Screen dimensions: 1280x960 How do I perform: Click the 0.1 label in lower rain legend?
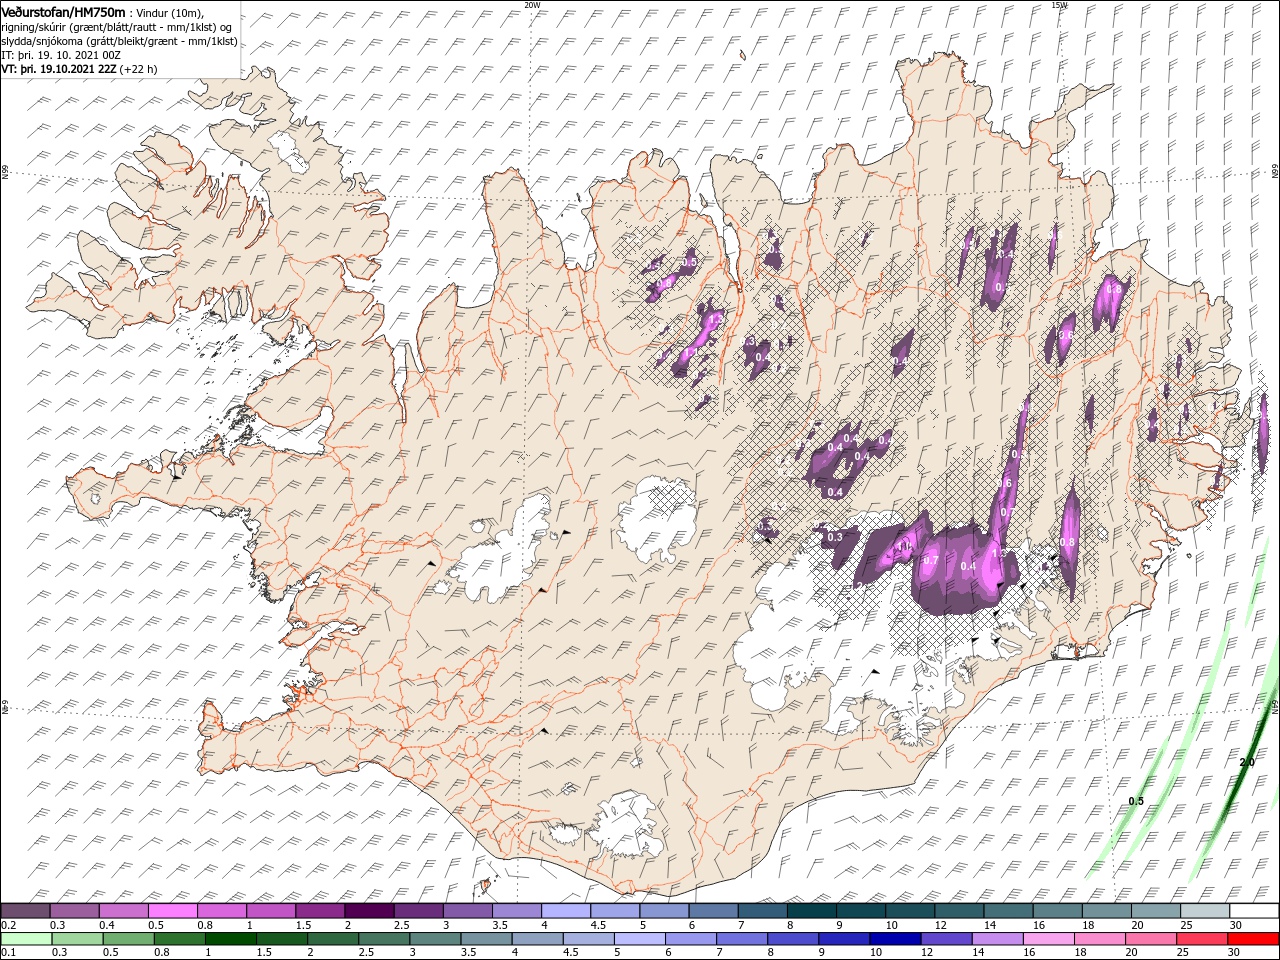[8, 952]
